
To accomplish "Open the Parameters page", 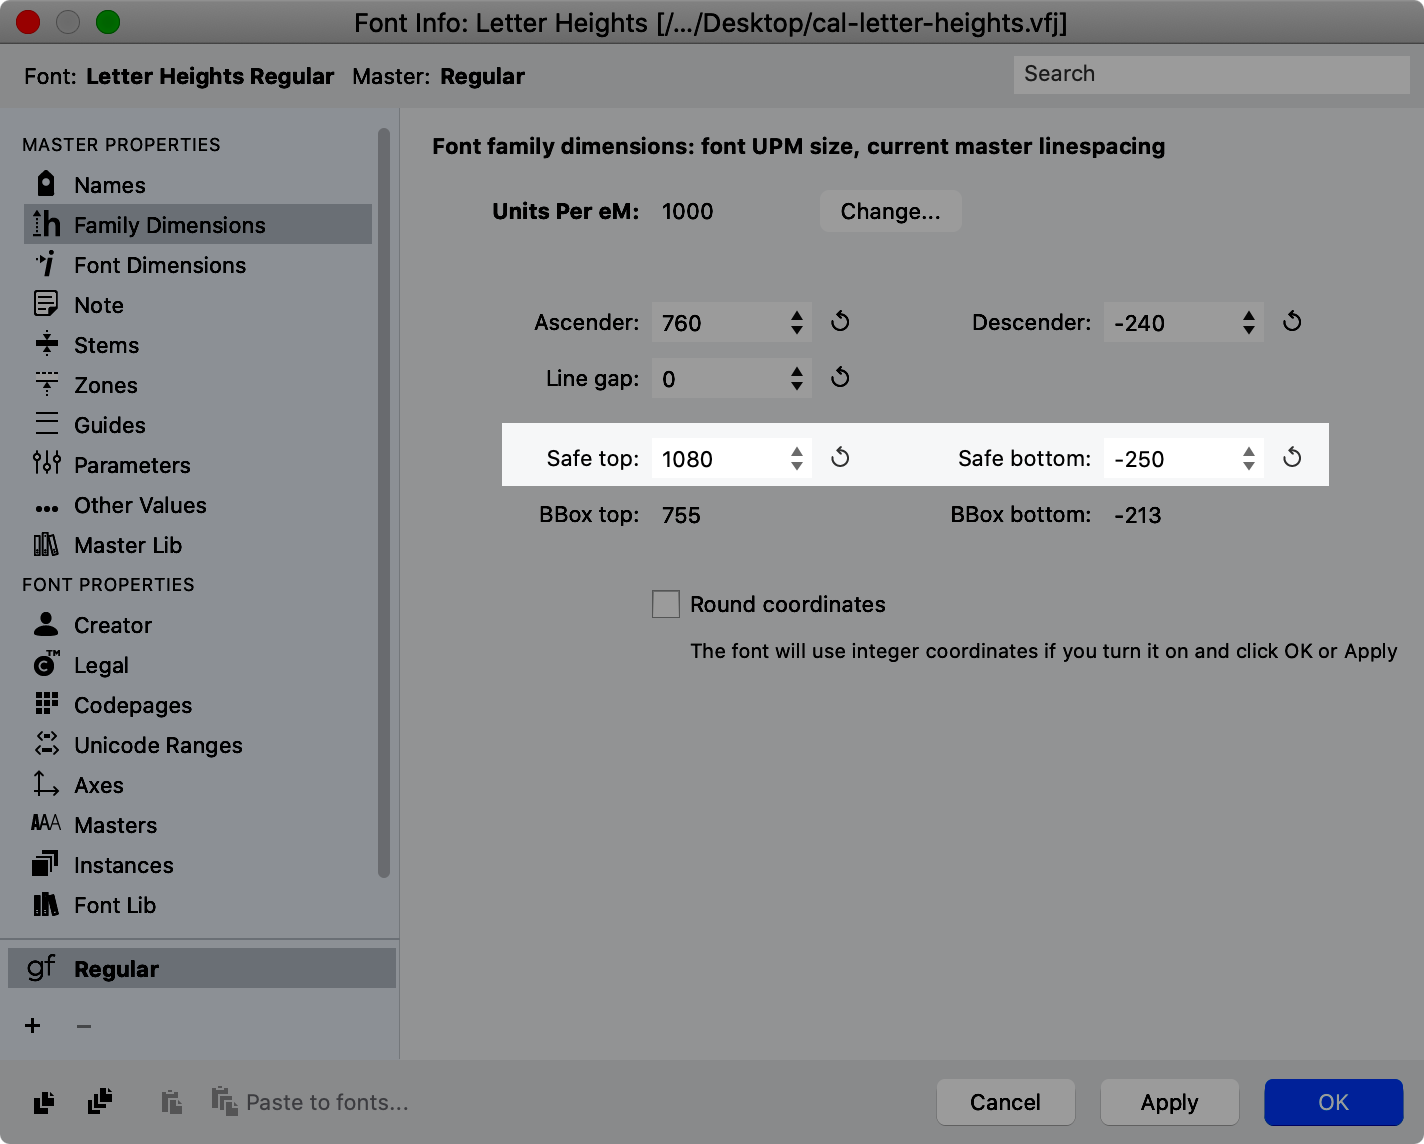I will [198, 464].
